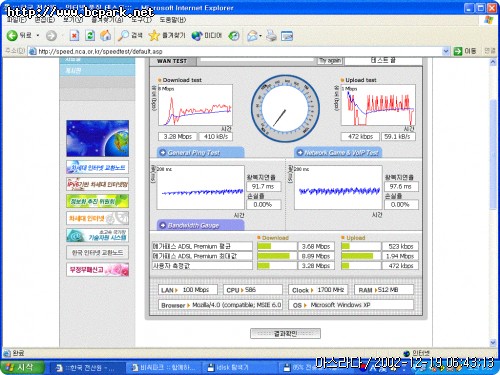Click the Windows flag logo throbber
The image size is (500, 375).
(x=489, y=20)
